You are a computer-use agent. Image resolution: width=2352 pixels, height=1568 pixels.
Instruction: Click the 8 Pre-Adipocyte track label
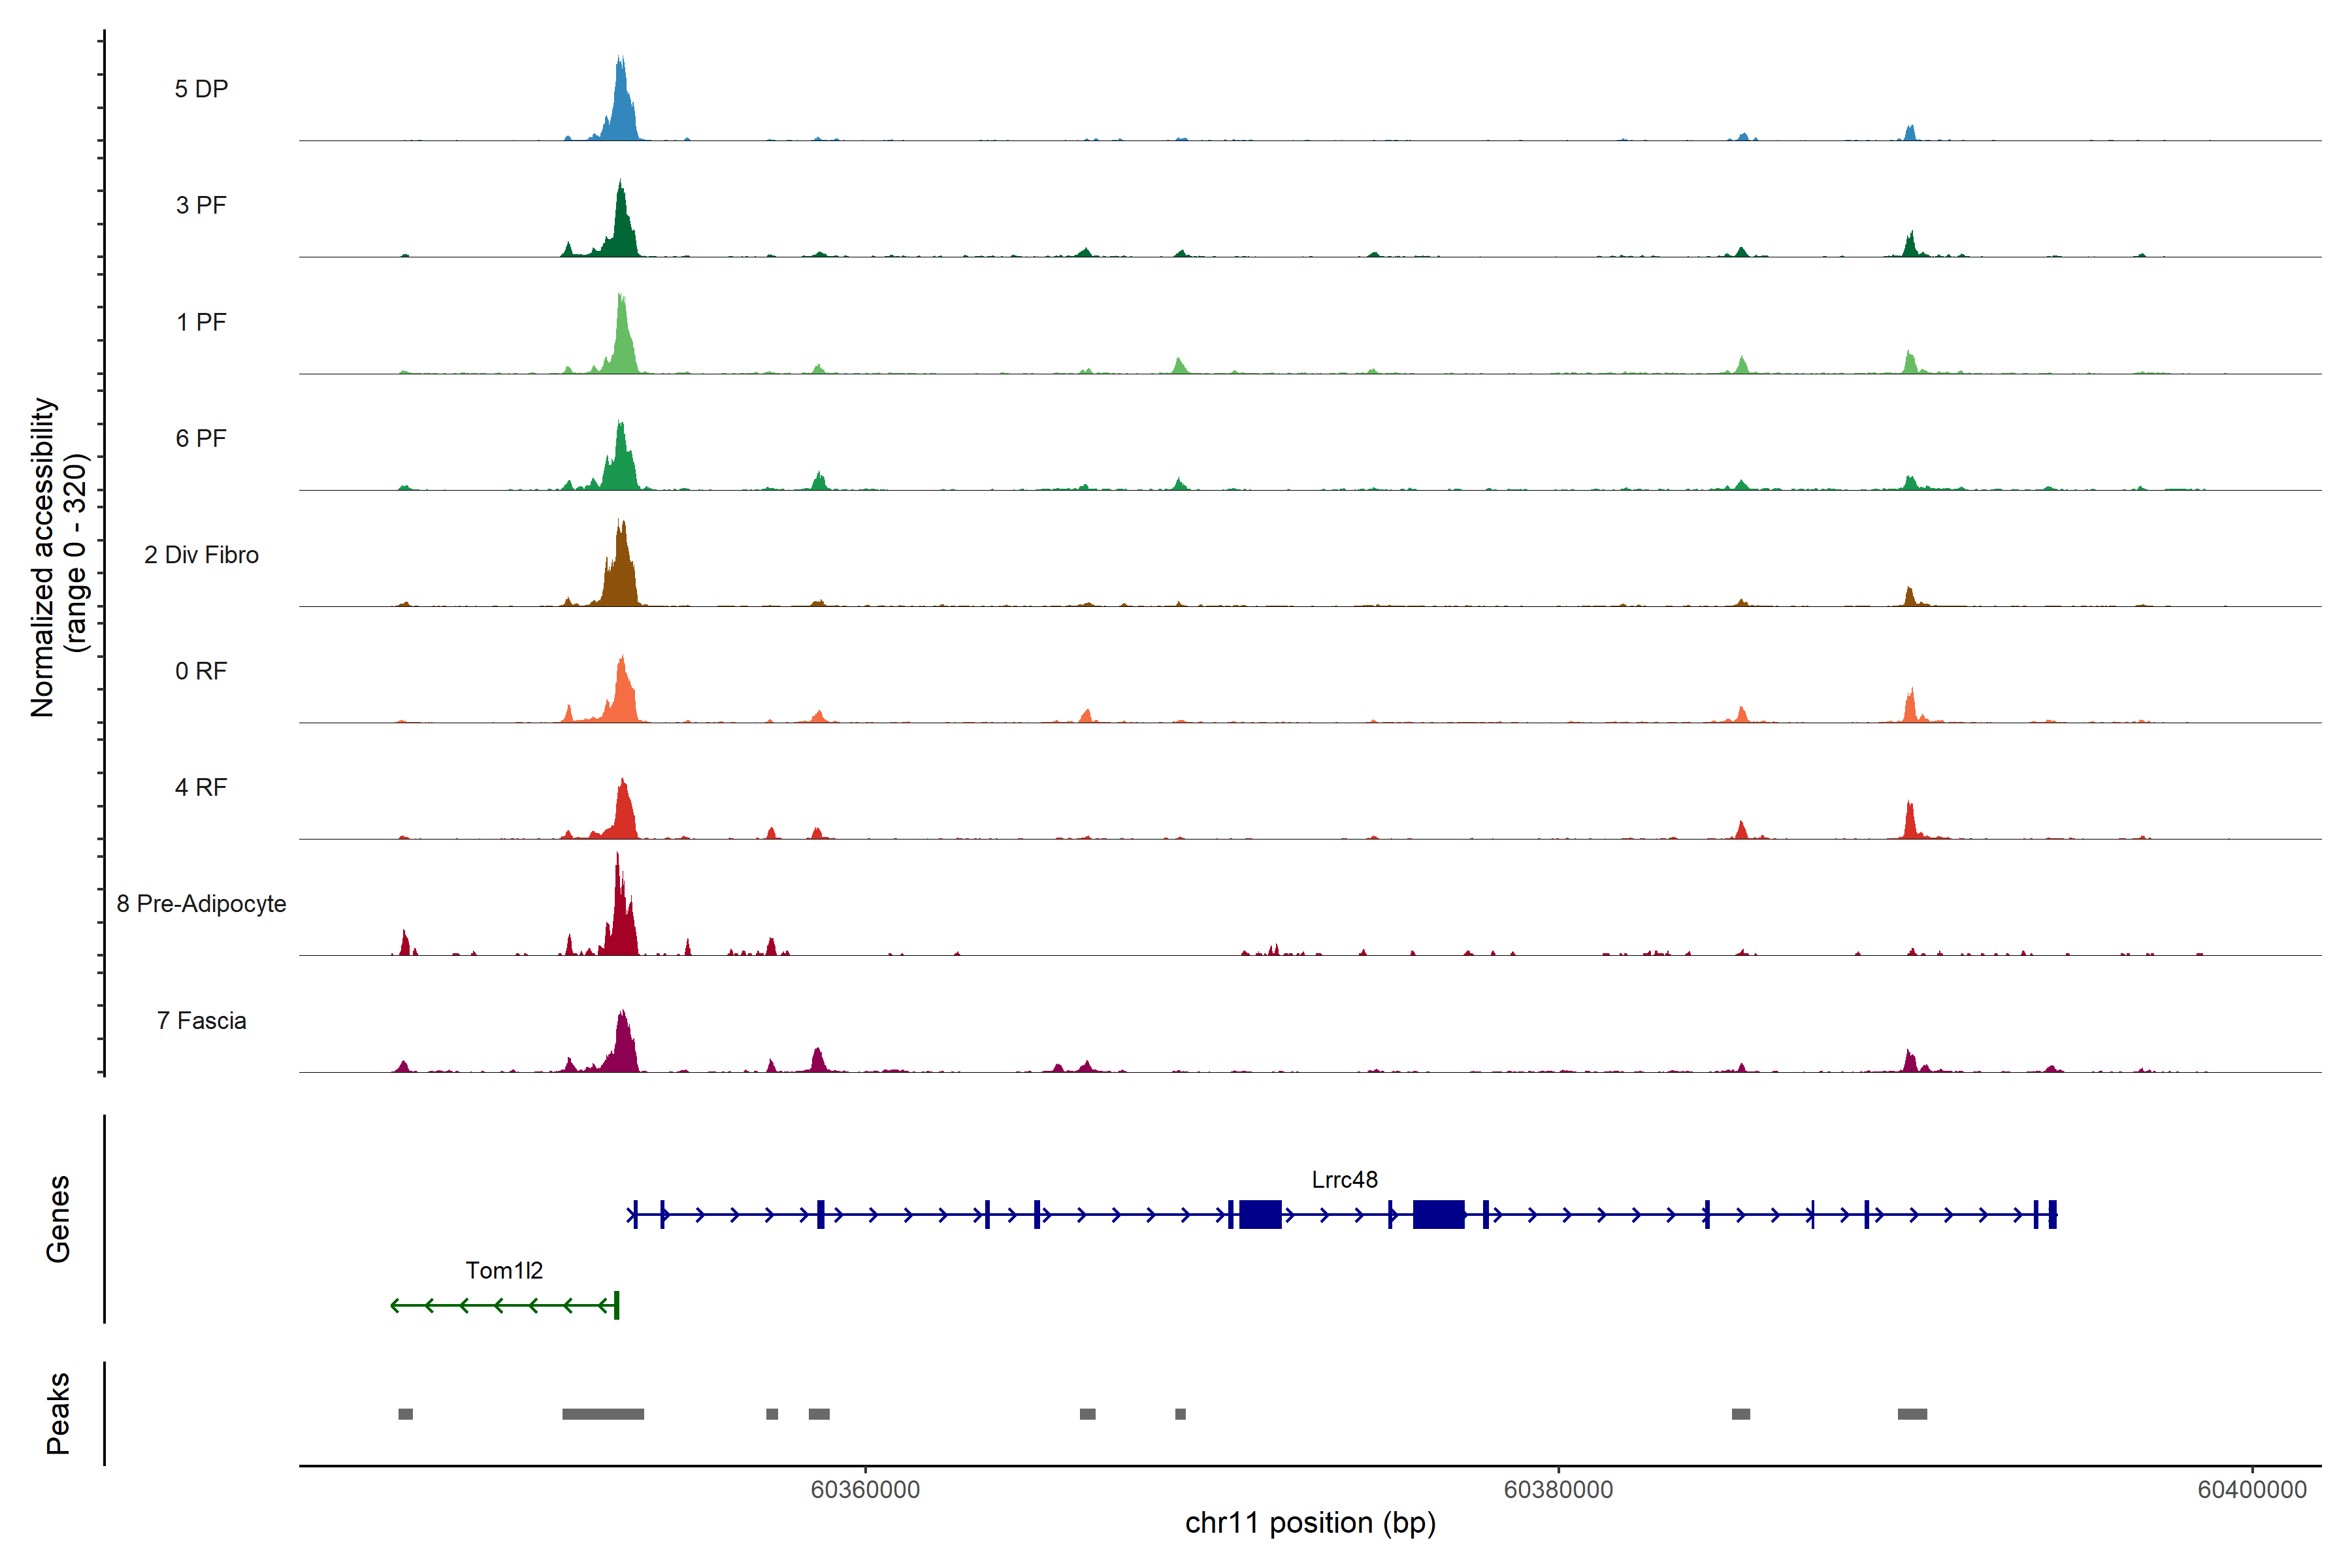(201, 903)
